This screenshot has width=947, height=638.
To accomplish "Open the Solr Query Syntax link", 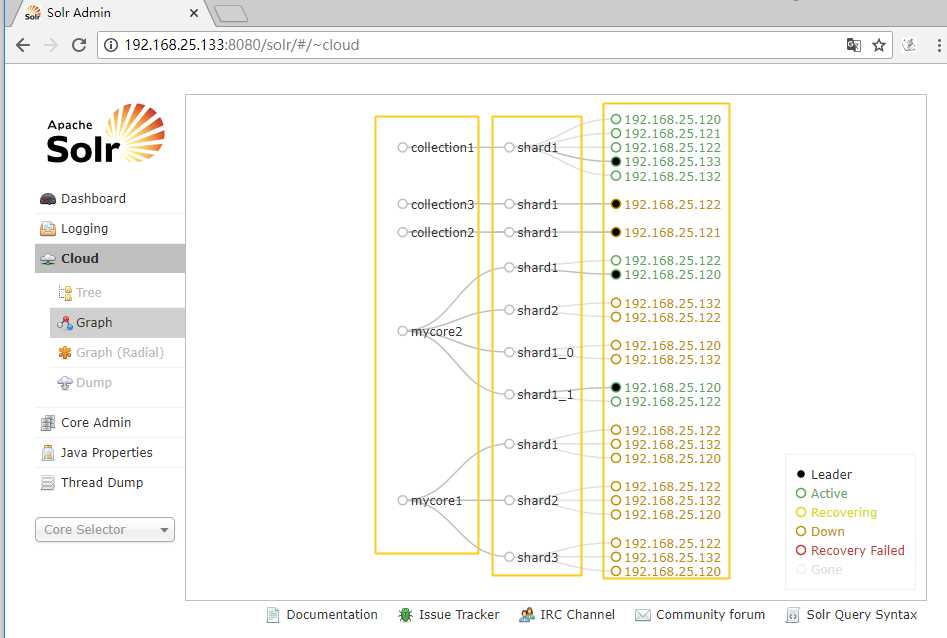I will coord(862,615).
